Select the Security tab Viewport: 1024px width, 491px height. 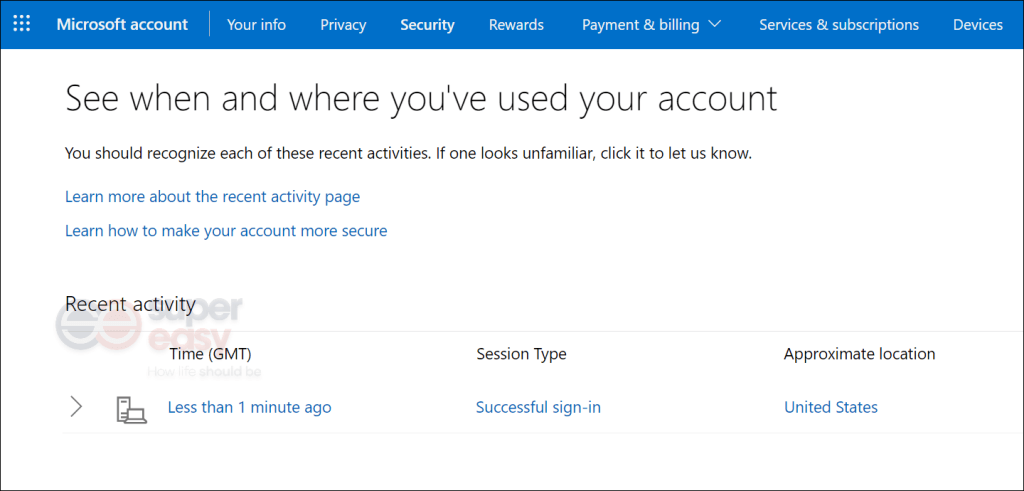click(x=427, y=25)
